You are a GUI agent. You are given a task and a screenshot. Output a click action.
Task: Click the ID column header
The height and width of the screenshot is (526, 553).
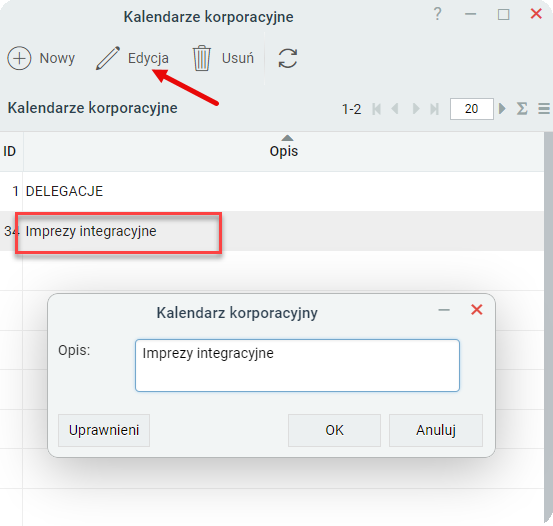pyautogui.click(x=10, y=151)
